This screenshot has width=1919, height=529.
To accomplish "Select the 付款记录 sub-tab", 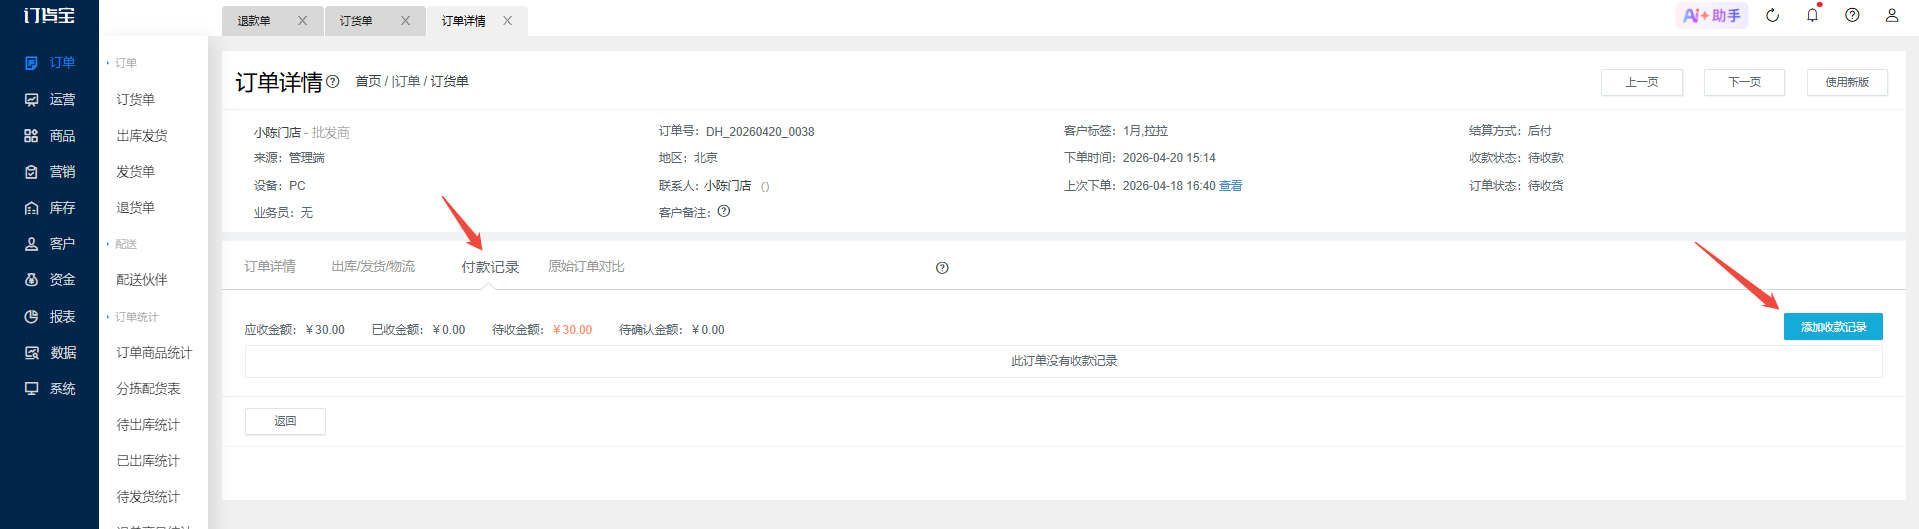I will click(490, 267).
